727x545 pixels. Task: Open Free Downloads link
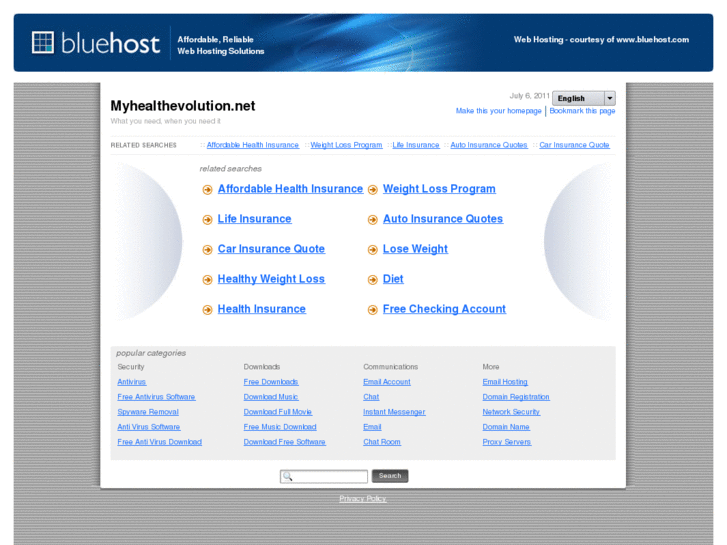coord(271,382)
